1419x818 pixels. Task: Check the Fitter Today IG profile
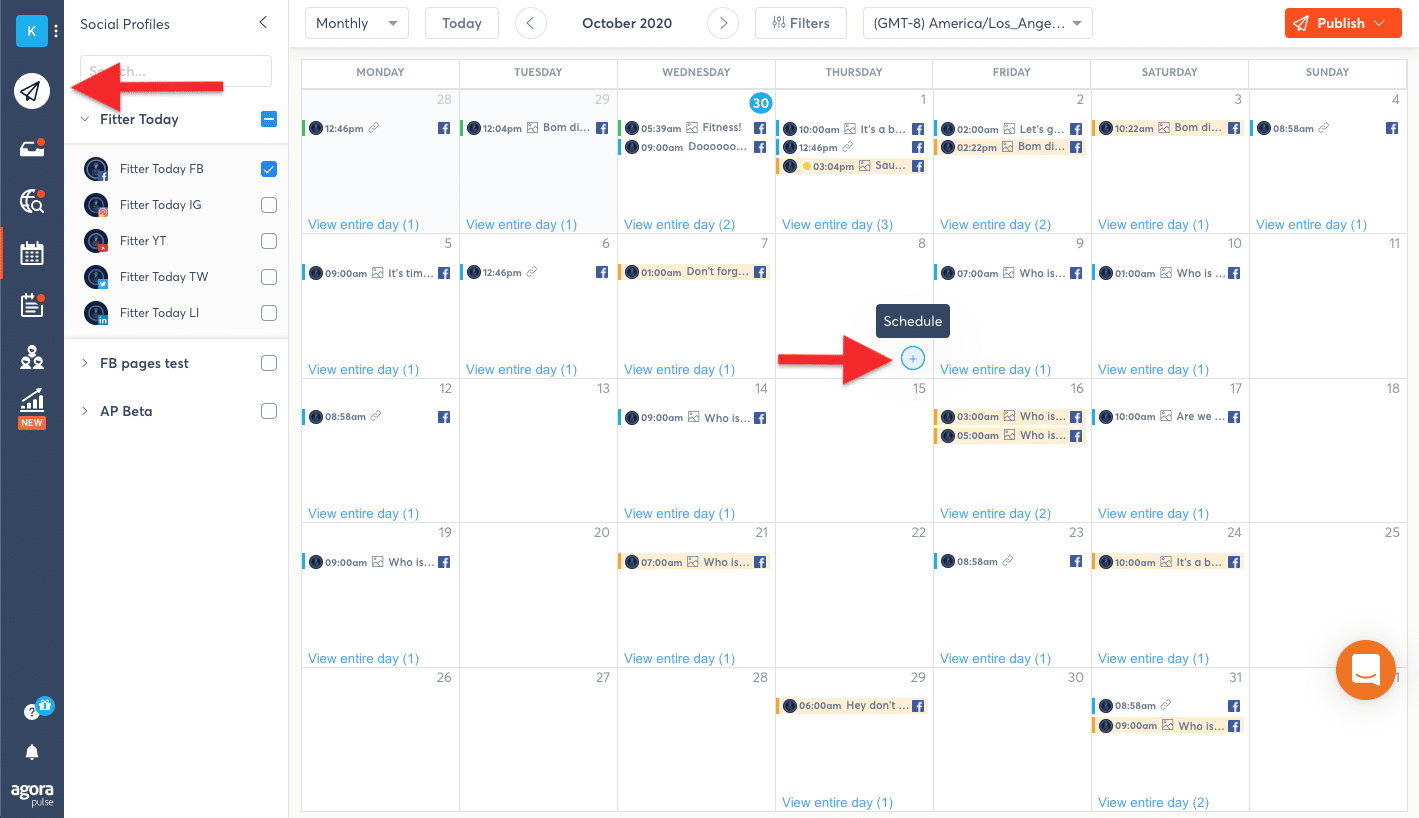pos(269,205)
